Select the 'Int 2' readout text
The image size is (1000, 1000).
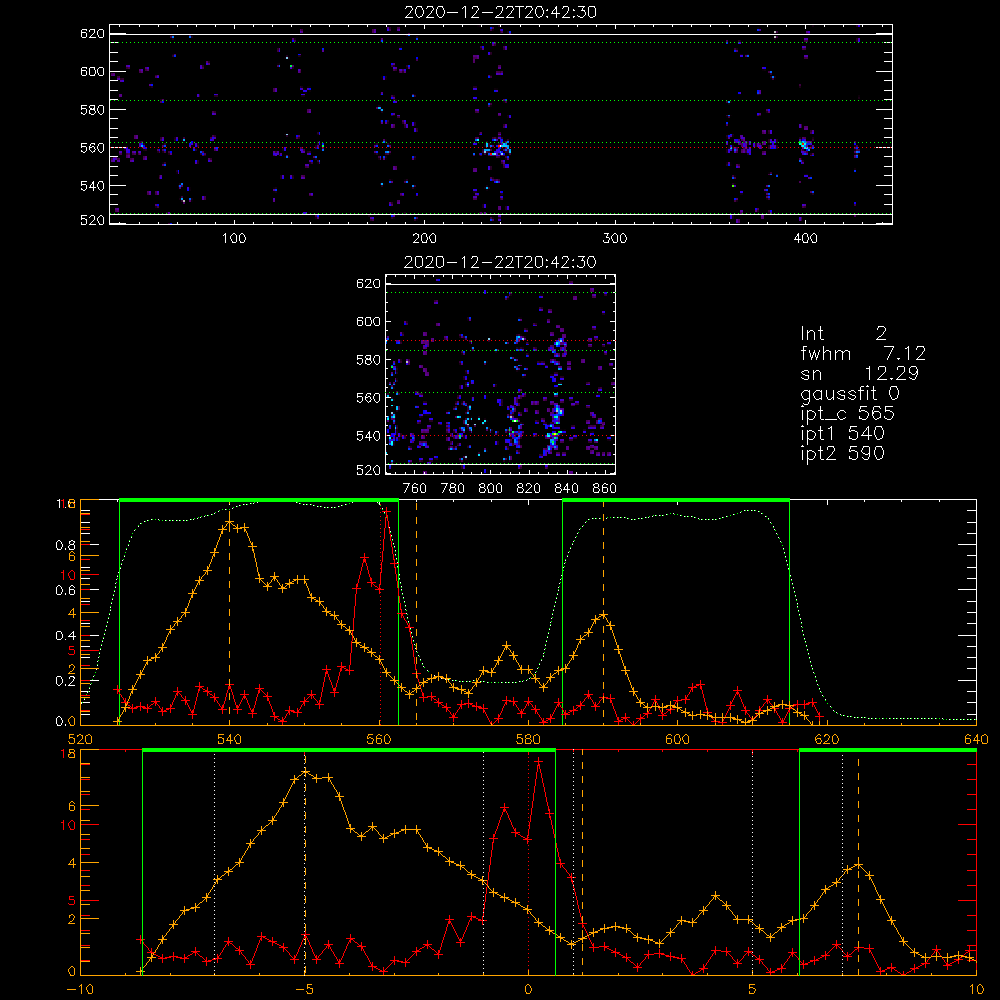843,334
